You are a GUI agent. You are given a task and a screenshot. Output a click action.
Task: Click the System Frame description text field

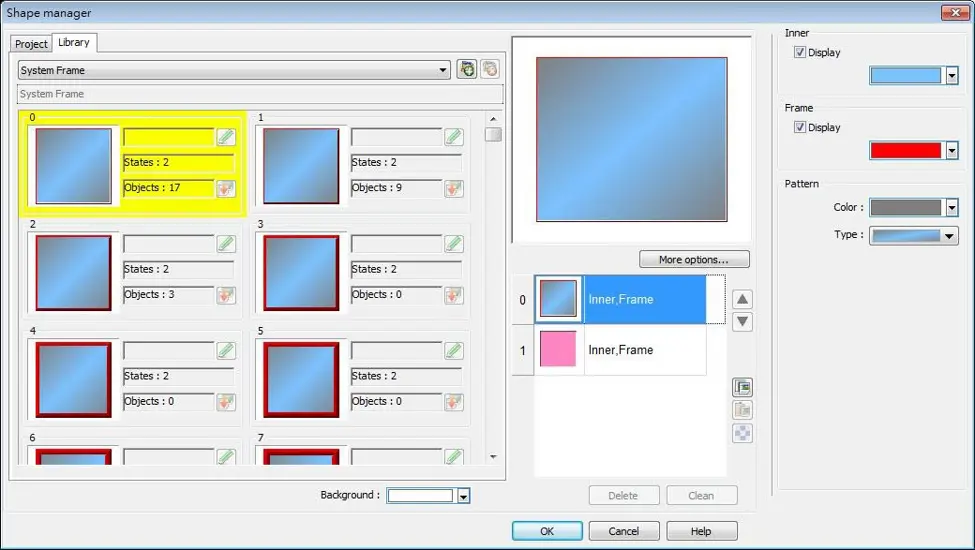(260, 94)
